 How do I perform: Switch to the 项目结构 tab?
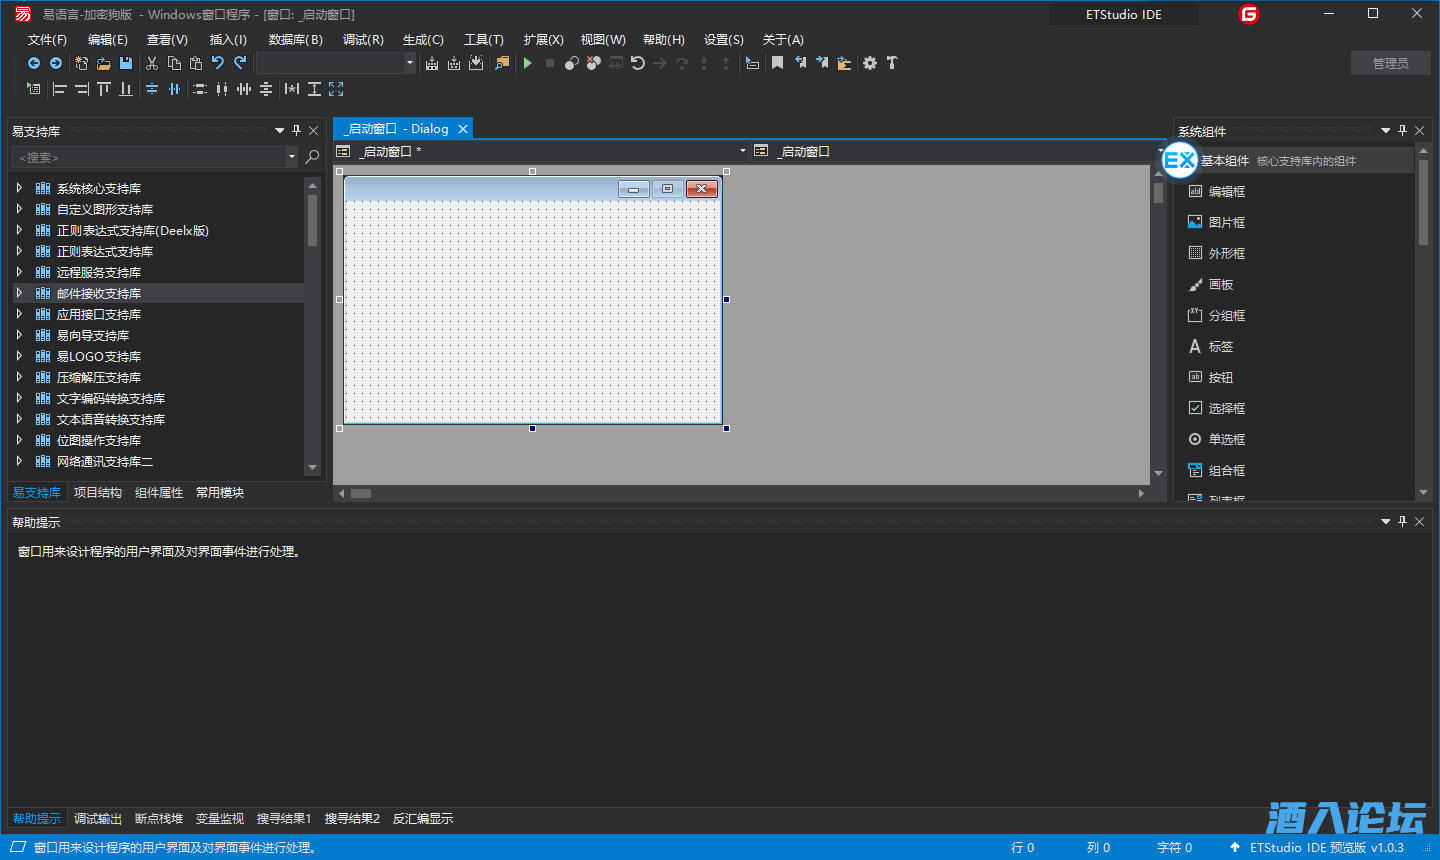click(98, 493)
